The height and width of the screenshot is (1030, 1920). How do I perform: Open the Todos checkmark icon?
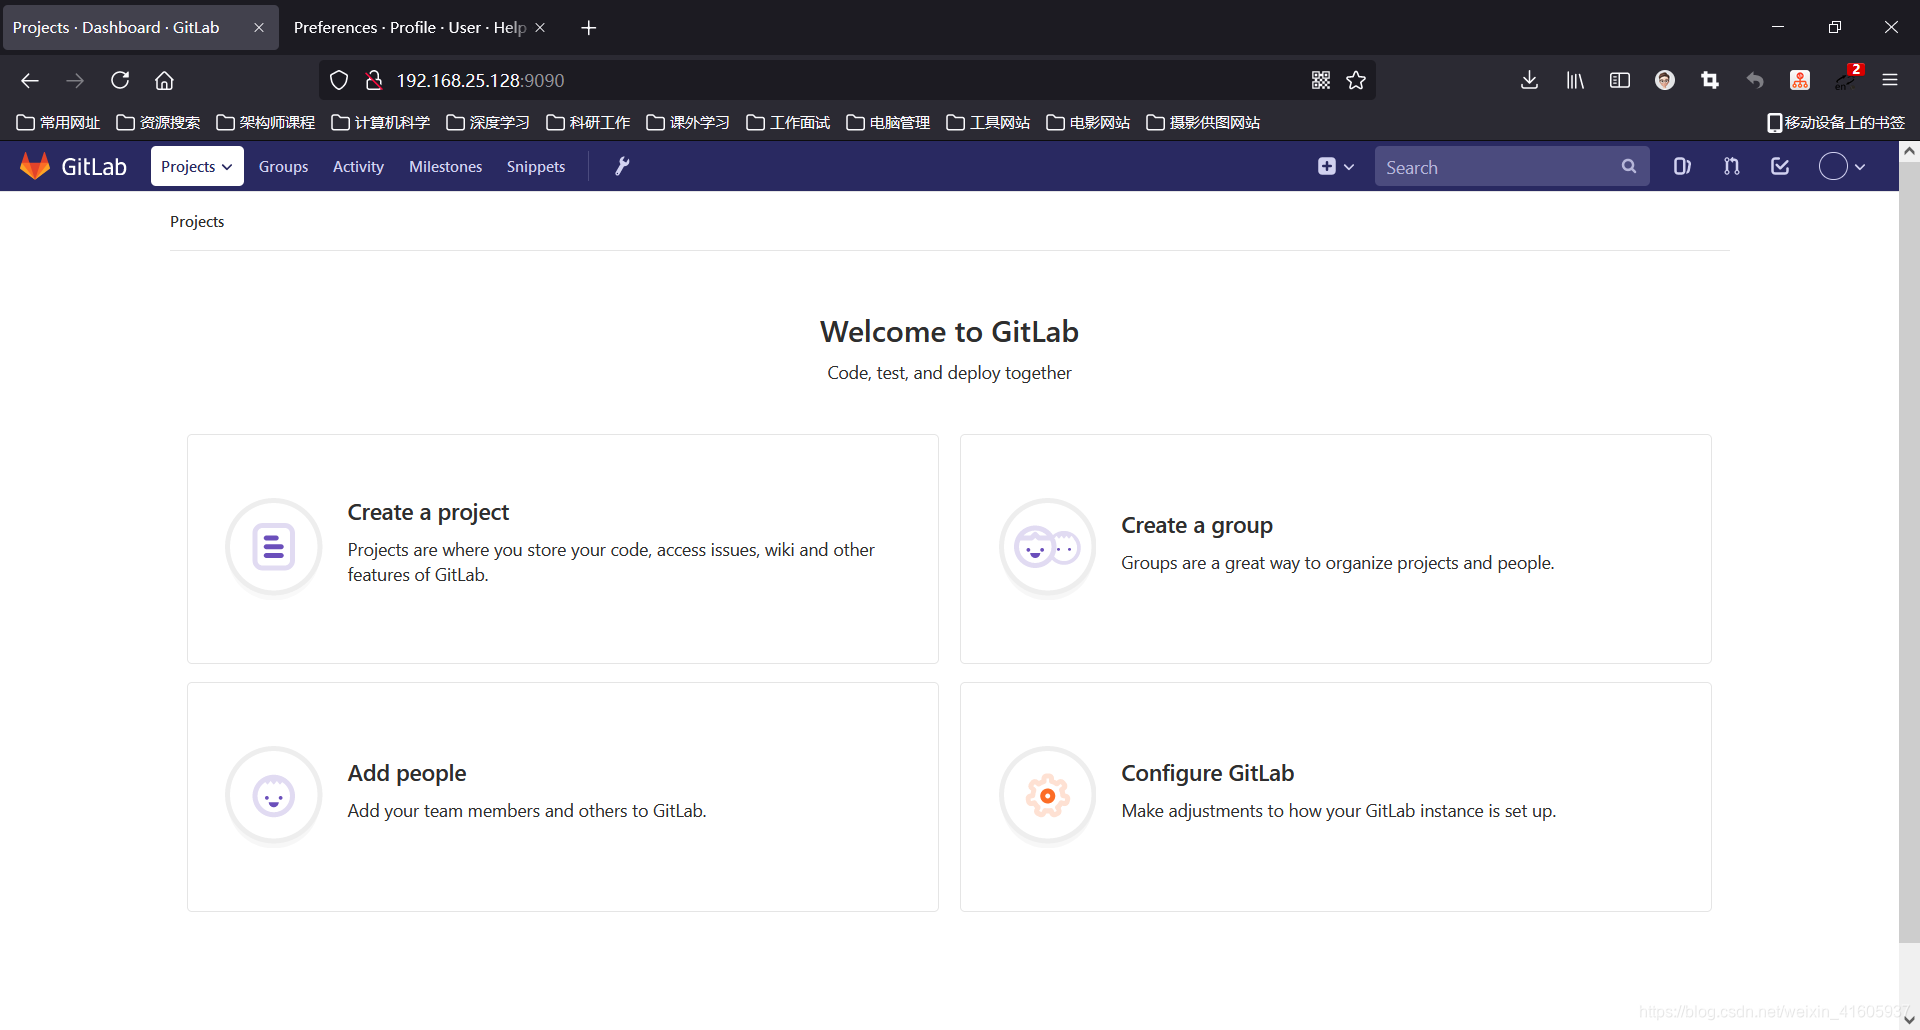click(x=1780, y=166)
